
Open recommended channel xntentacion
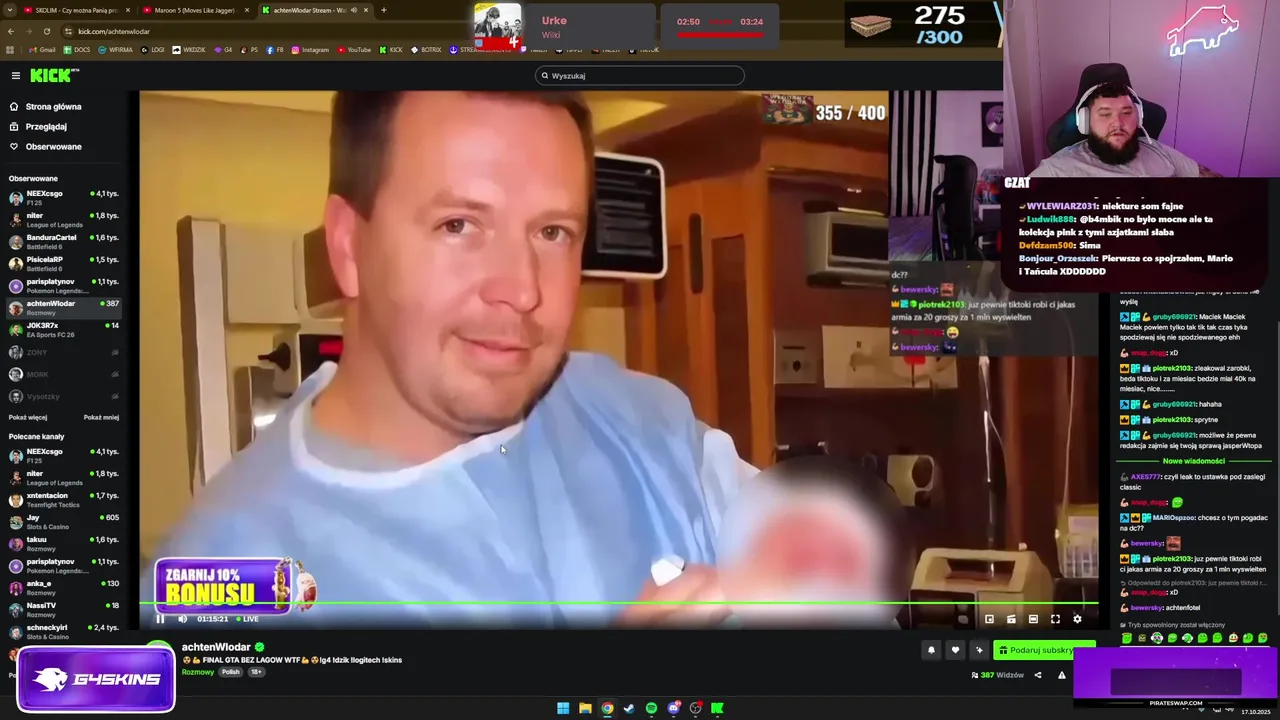point(63,499)
